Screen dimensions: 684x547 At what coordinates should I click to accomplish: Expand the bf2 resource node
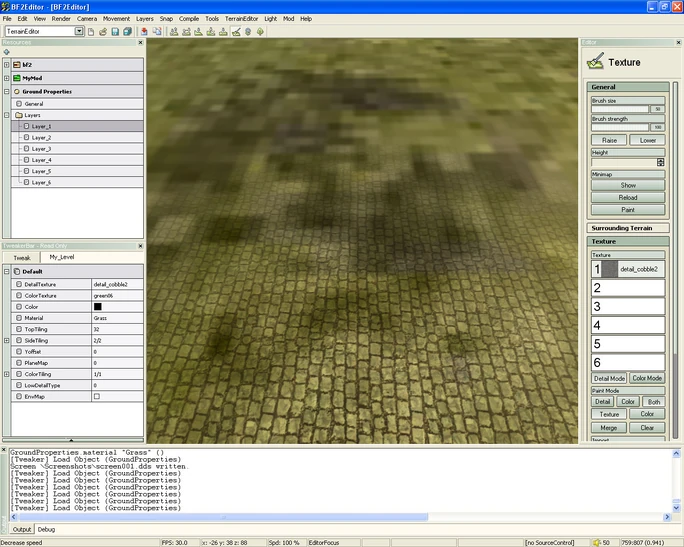tap(6, 64)
